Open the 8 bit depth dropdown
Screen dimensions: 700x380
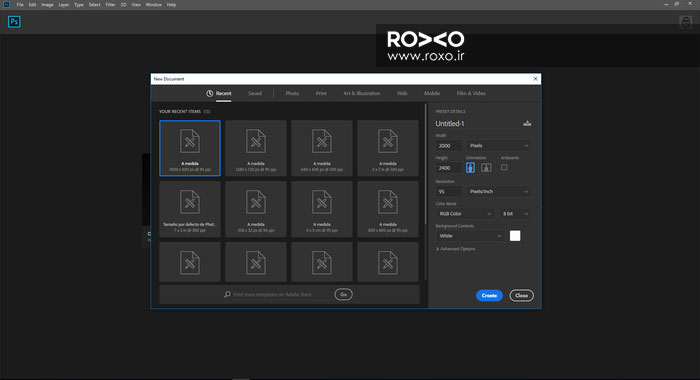515,214
